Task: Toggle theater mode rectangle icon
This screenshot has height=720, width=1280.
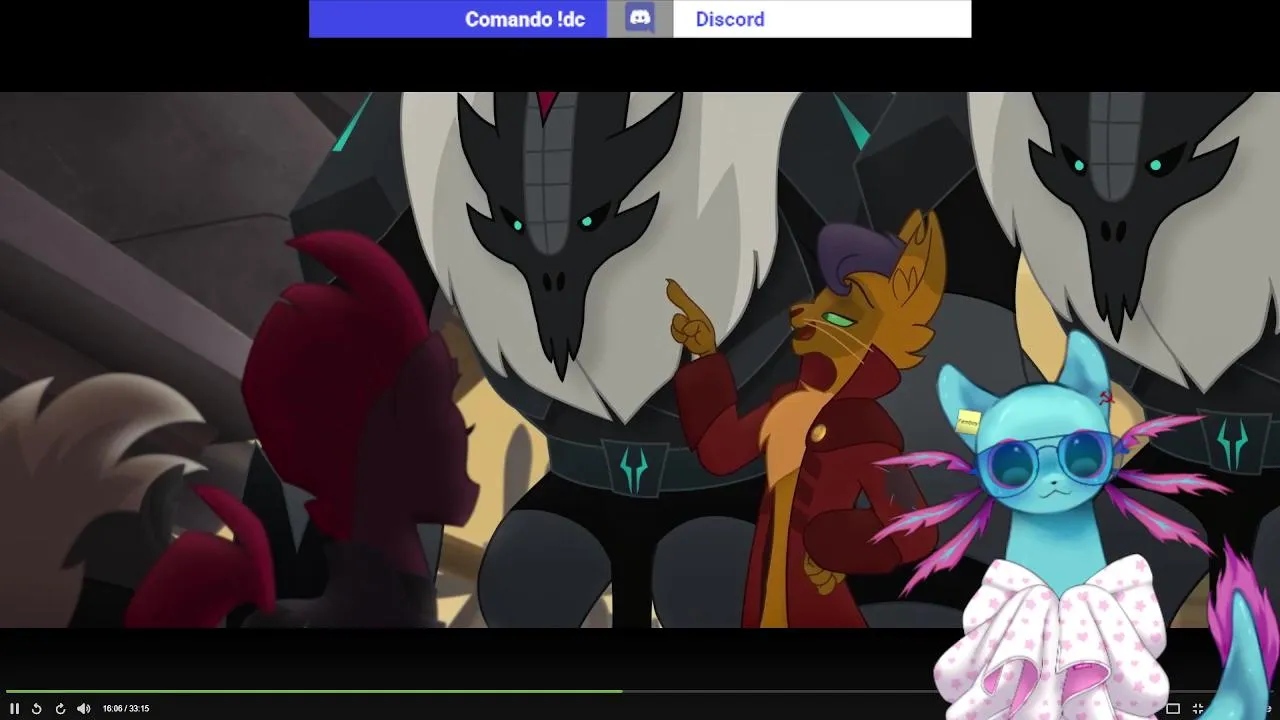Action: pyautogui.click(x=1173, y=709)
